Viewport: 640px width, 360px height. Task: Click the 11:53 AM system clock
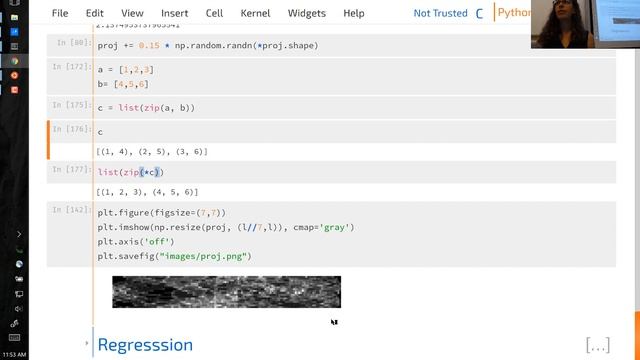(14, 354)
